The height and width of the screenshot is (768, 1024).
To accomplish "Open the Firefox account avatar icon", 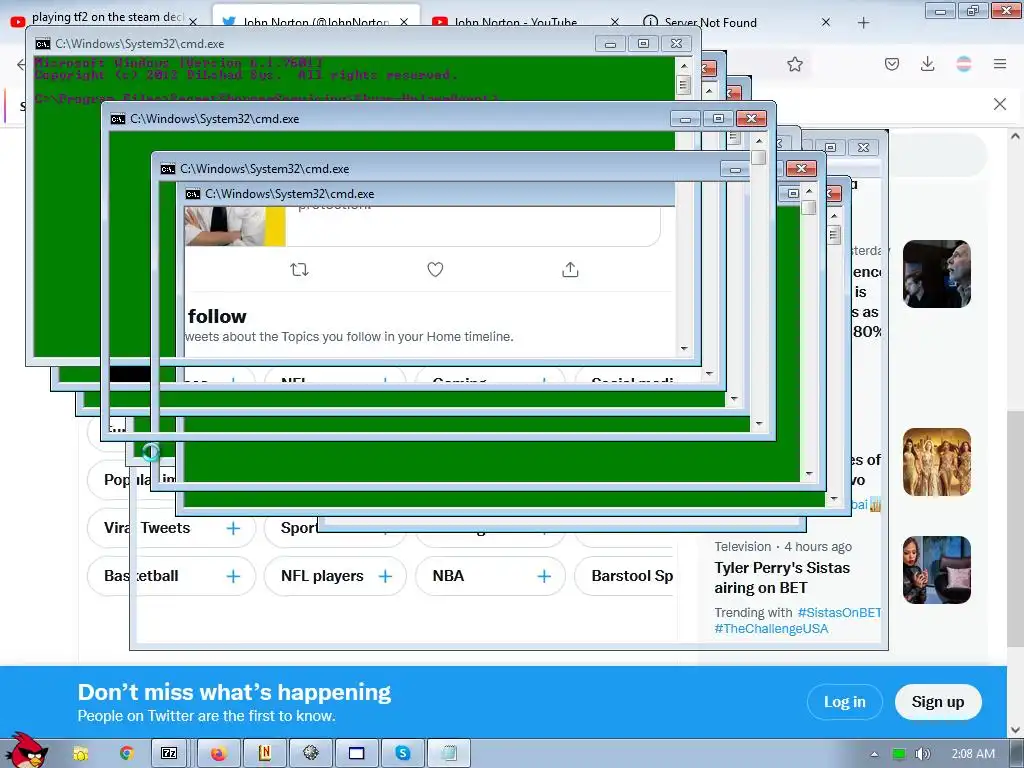I will pos(964,64).
